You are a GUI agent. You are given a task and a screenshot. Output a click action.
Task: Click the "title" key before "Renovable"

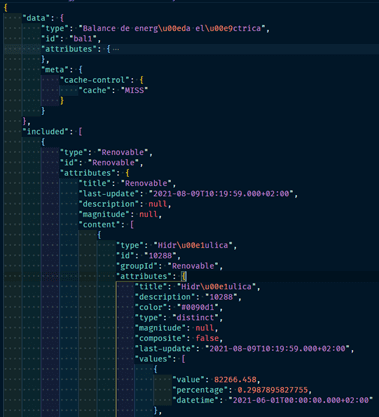coord(94,183)
